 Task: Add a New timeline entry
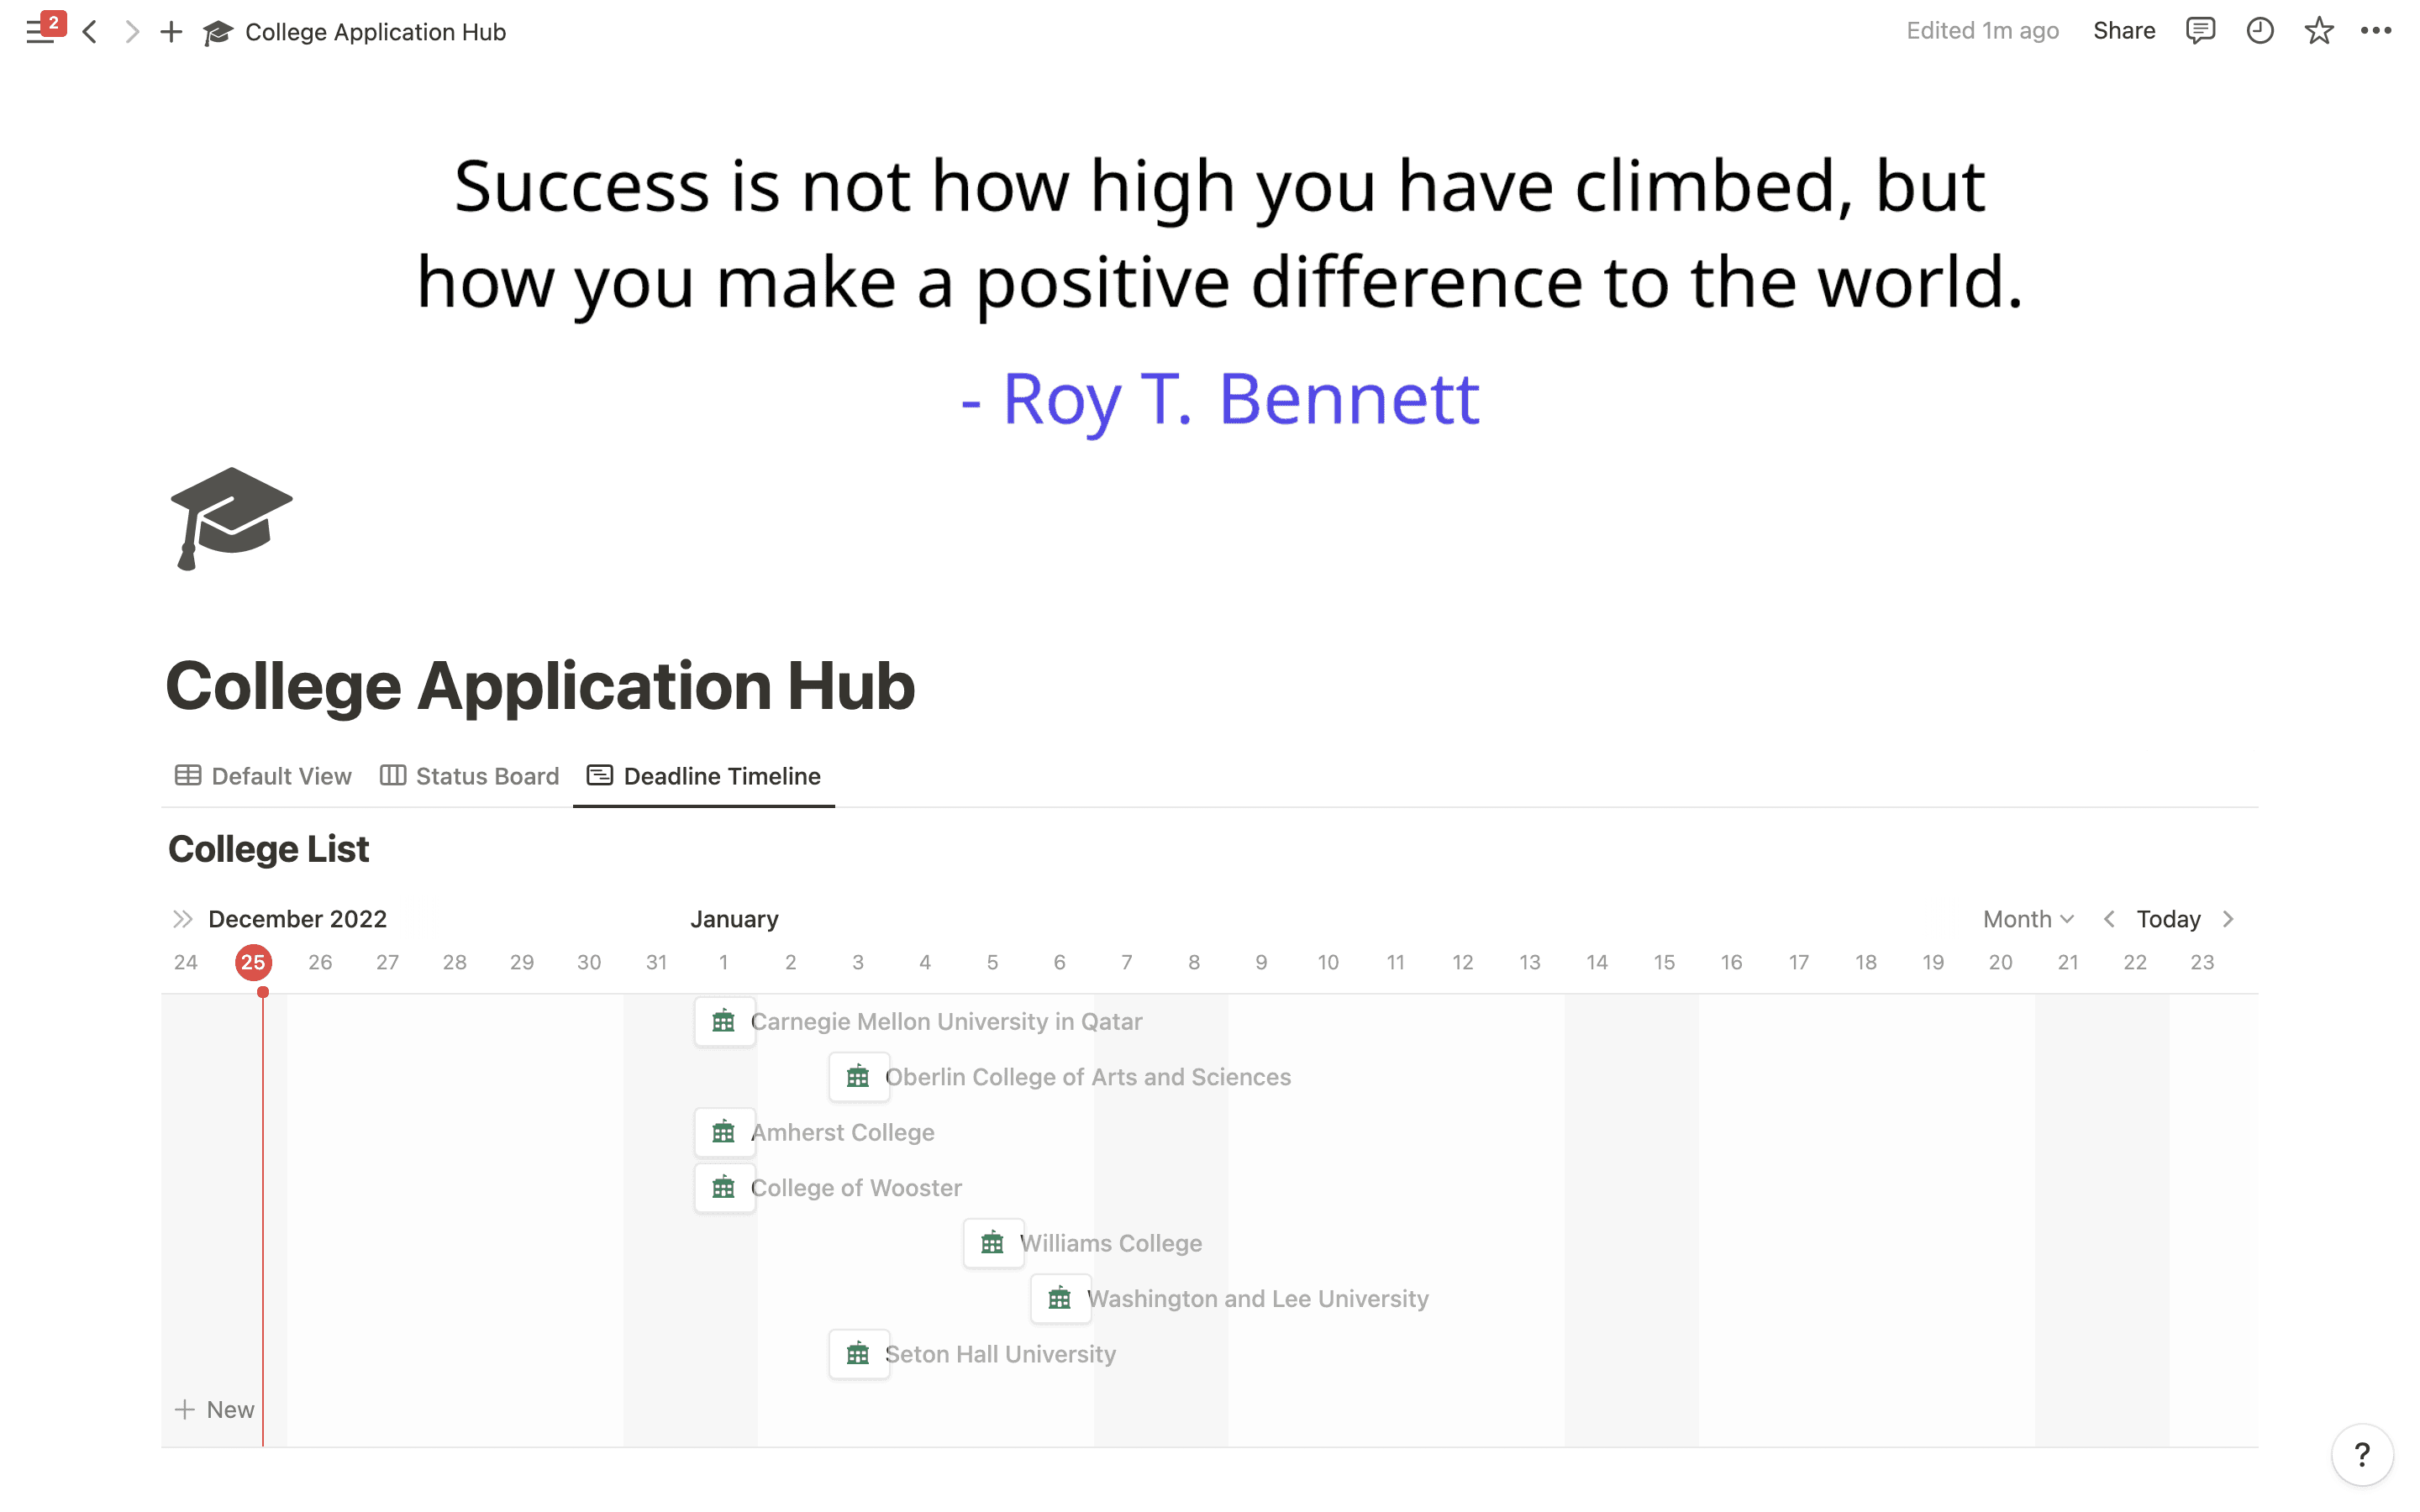(x=215, y=1409)
